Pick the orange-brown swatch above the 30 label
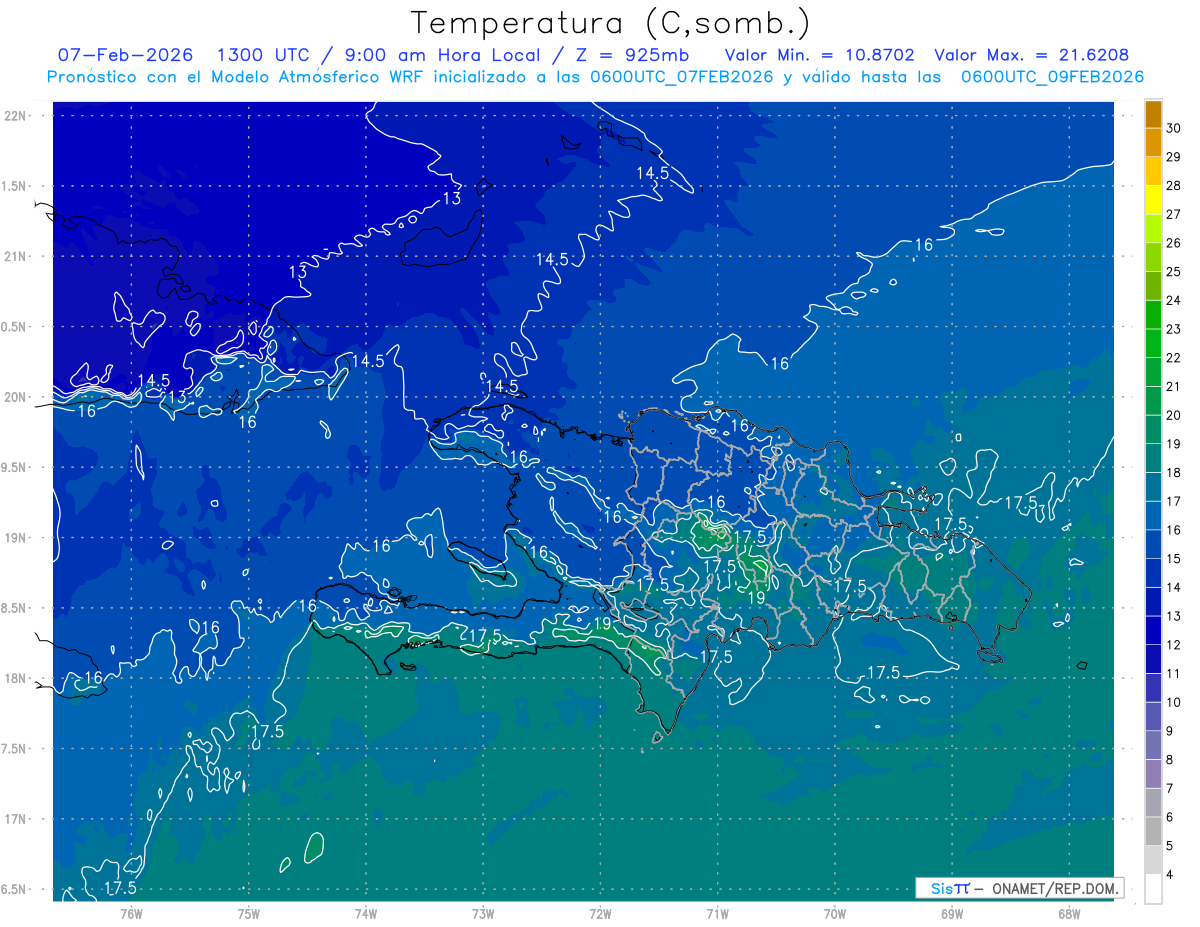 pos(1153,114)
